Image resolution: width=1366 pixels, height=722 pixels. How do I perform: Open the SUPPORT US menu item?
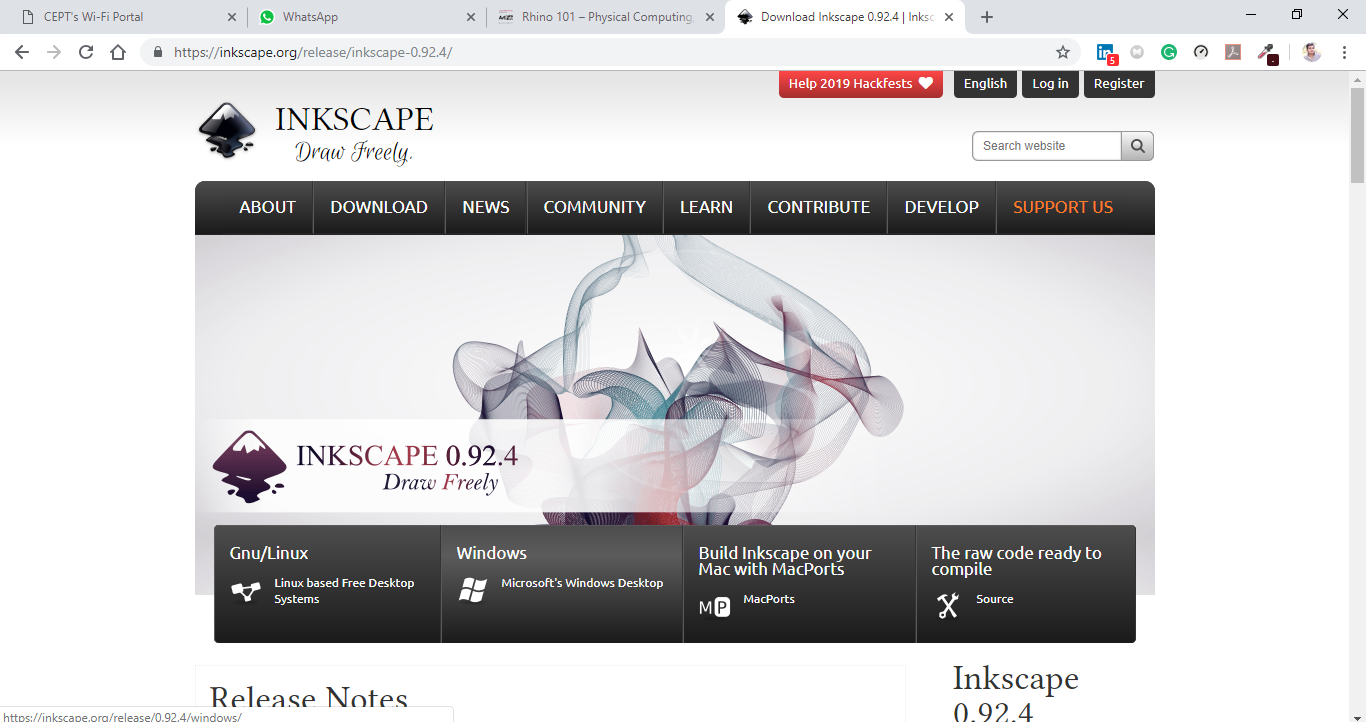1063,207
